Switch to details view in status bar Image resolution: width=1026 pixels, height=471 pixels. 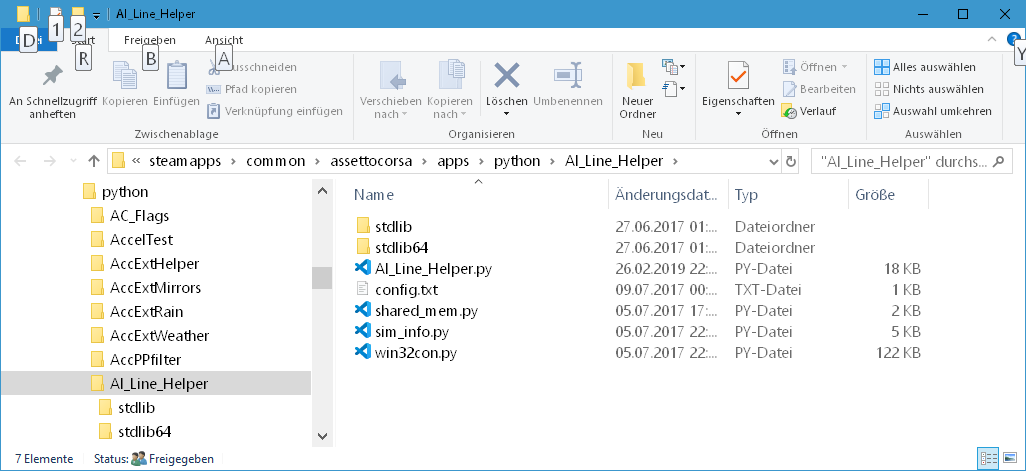point(987,459)
